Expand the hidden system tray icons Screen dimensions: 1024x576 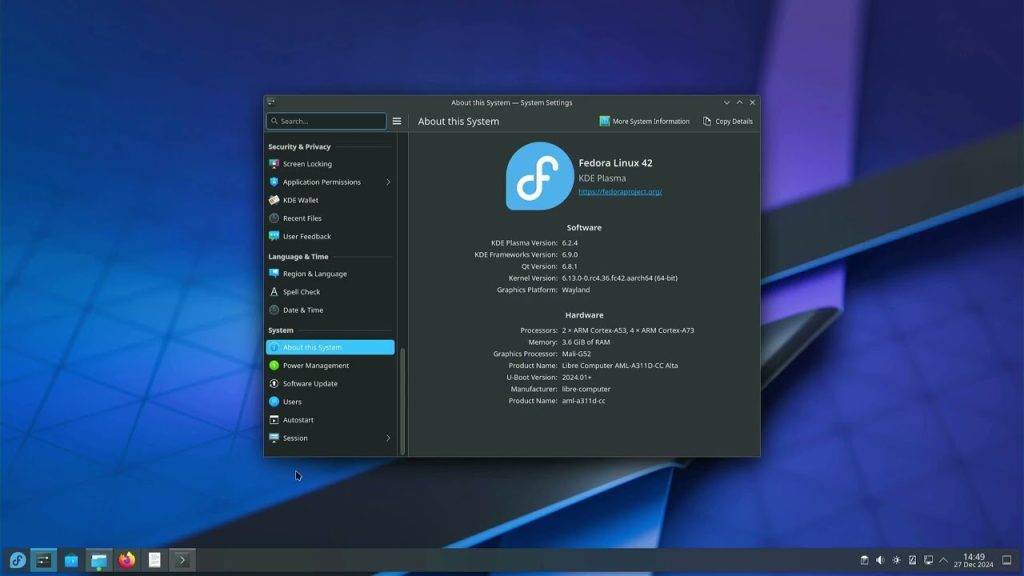(x=944, y=560)
